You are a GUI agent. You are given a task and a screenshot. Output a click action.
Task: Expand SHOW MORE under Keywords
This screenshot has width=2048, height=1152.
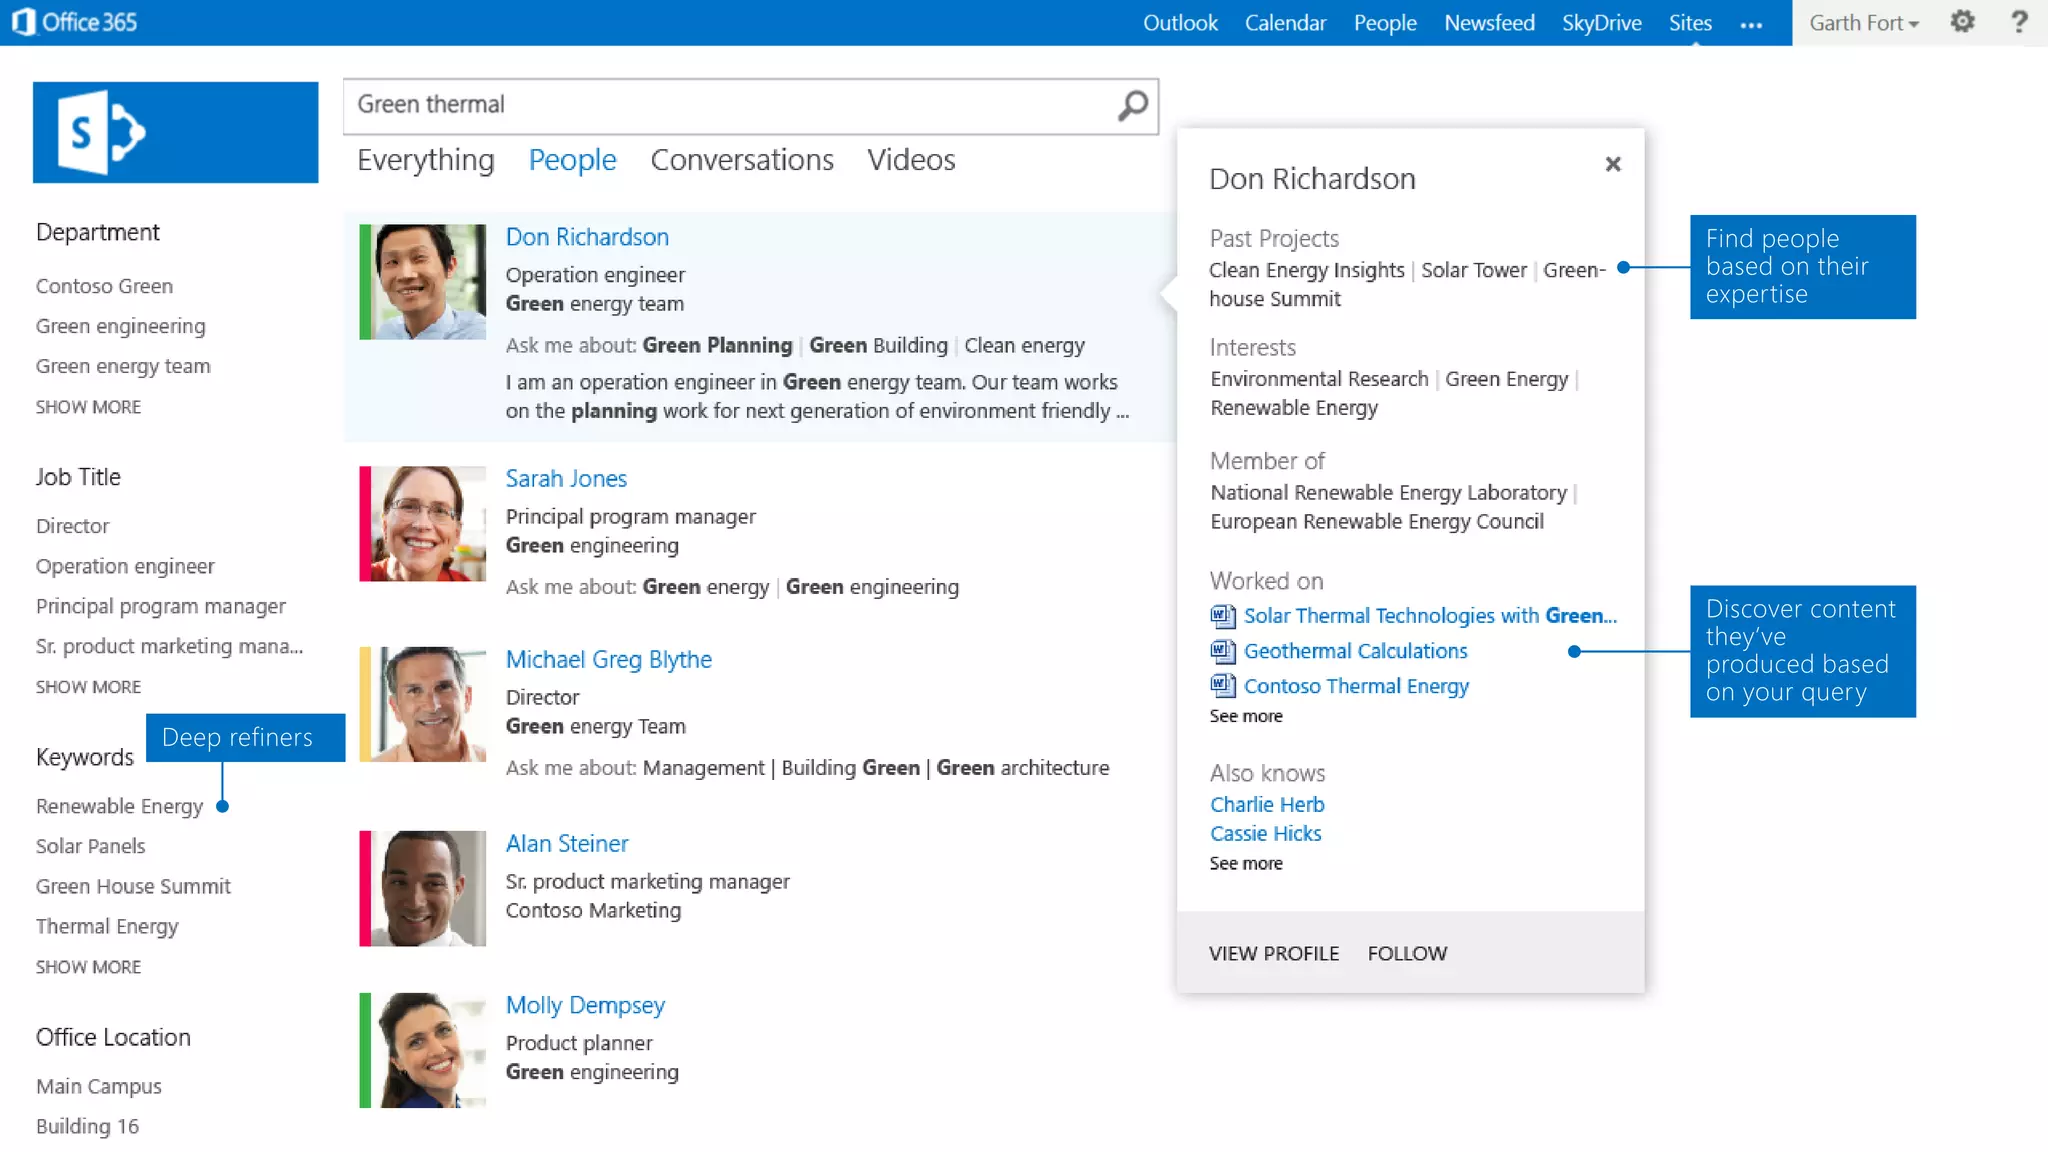pos(88,967)
